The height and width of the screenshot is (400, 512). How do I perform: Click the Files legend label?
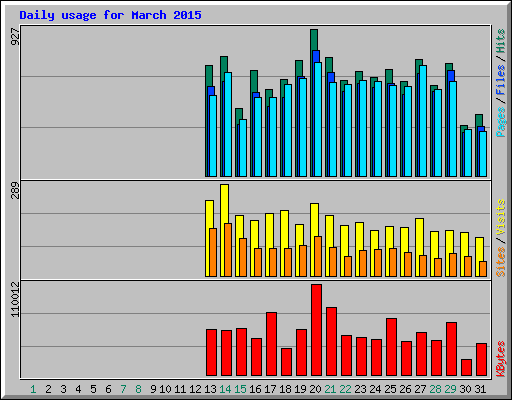500,80
